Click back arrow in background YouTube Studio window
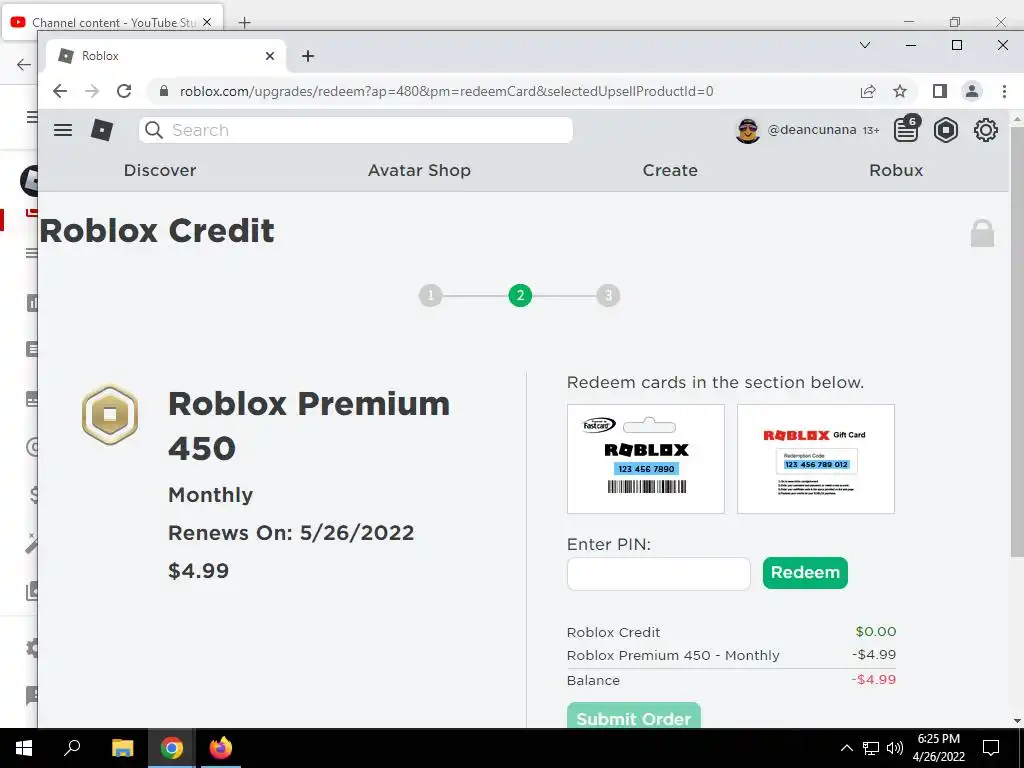 coord(24,64)
